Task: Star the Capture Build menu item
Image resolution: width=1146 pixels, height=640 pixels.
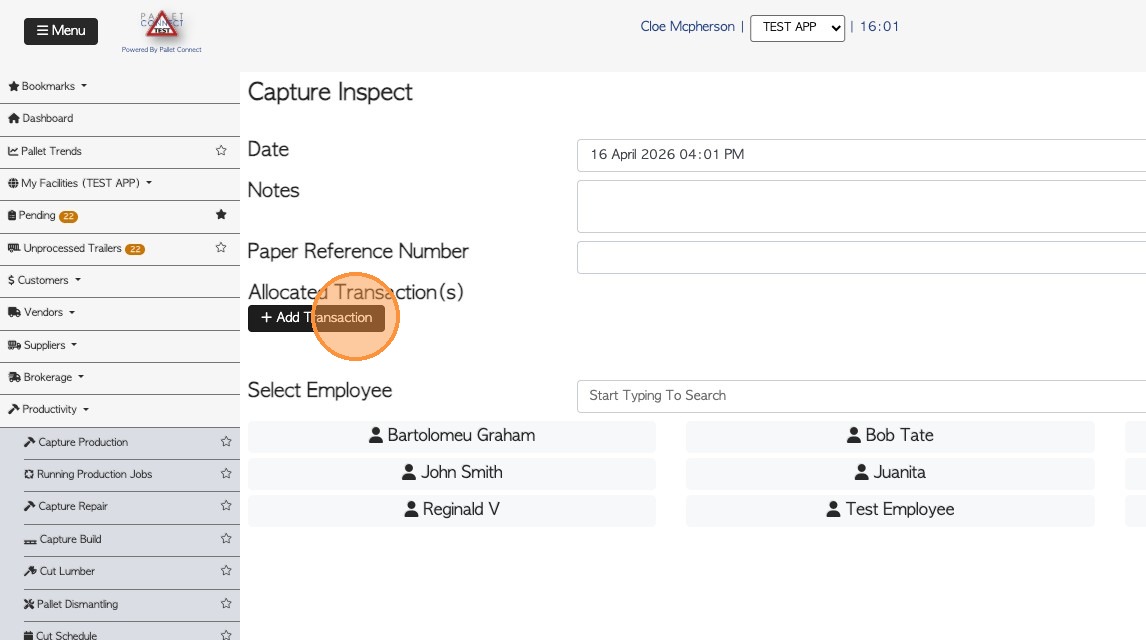Action: pyautogui.click(x=226, y=539)
